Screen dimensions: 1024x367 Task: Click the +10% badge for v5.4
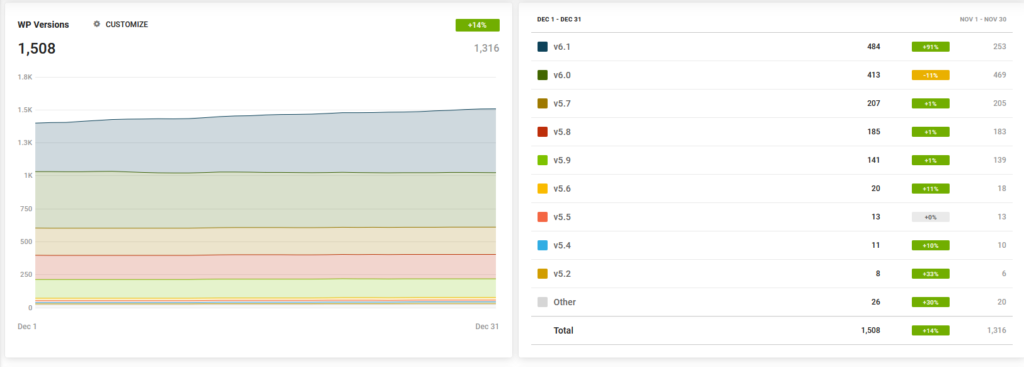[x=931, y=246]
